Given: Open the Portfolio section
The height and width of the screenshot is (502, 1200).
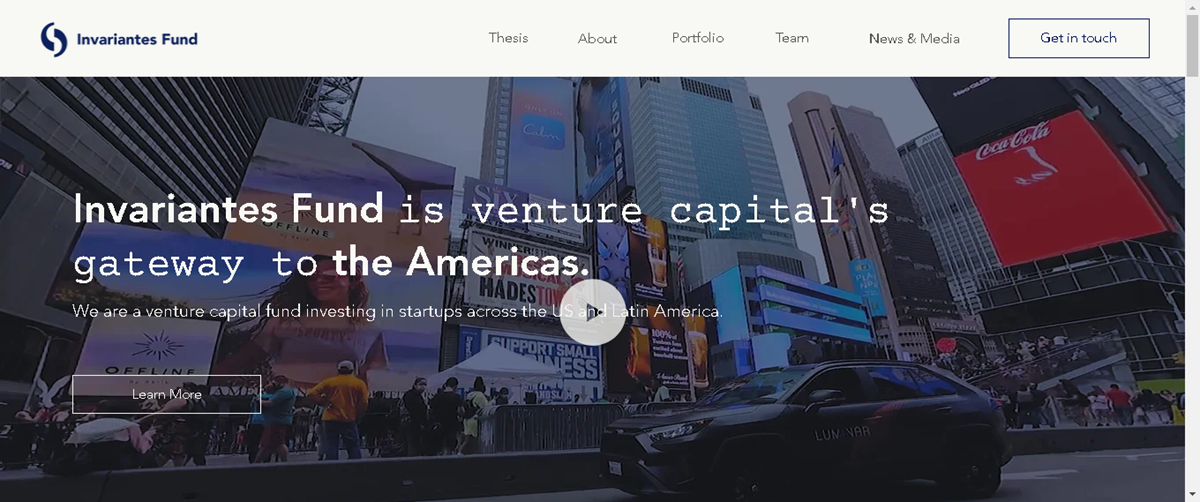Looking at the screenshot, I should click(698, 38).
